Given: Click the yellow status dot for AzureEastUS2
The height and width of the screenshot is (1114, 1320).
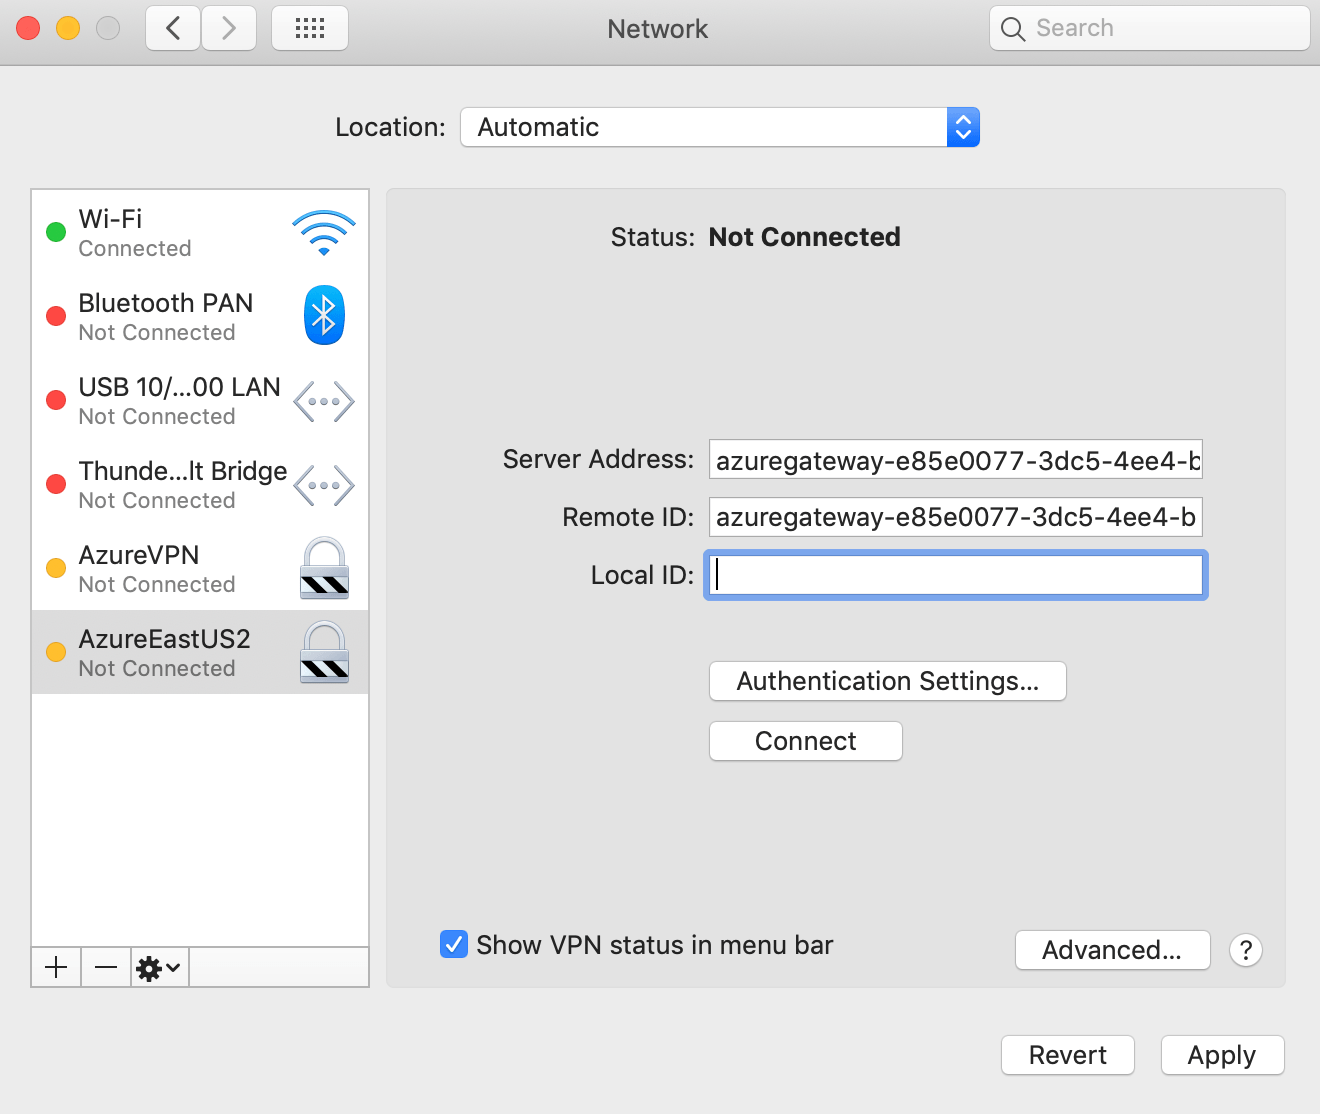Looking at the screenshot, I should coord(56,653).
